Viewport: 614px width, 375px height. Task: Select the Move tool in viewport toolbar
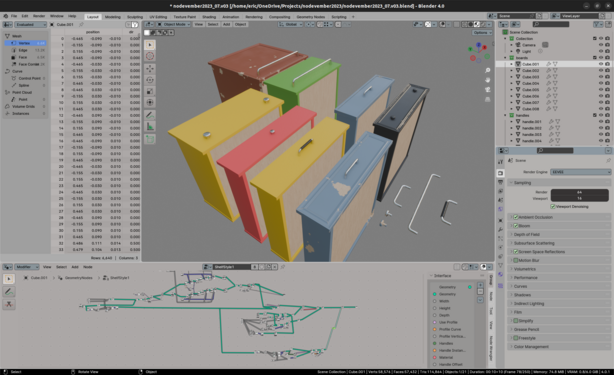tap(150, 69)
